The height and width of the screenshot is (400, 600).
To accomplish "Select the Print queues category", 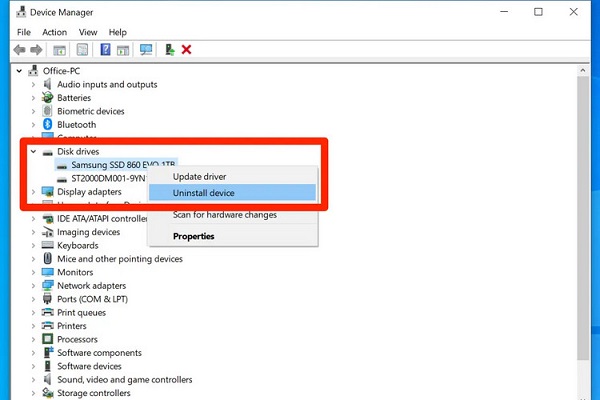I will click(81, 312).
